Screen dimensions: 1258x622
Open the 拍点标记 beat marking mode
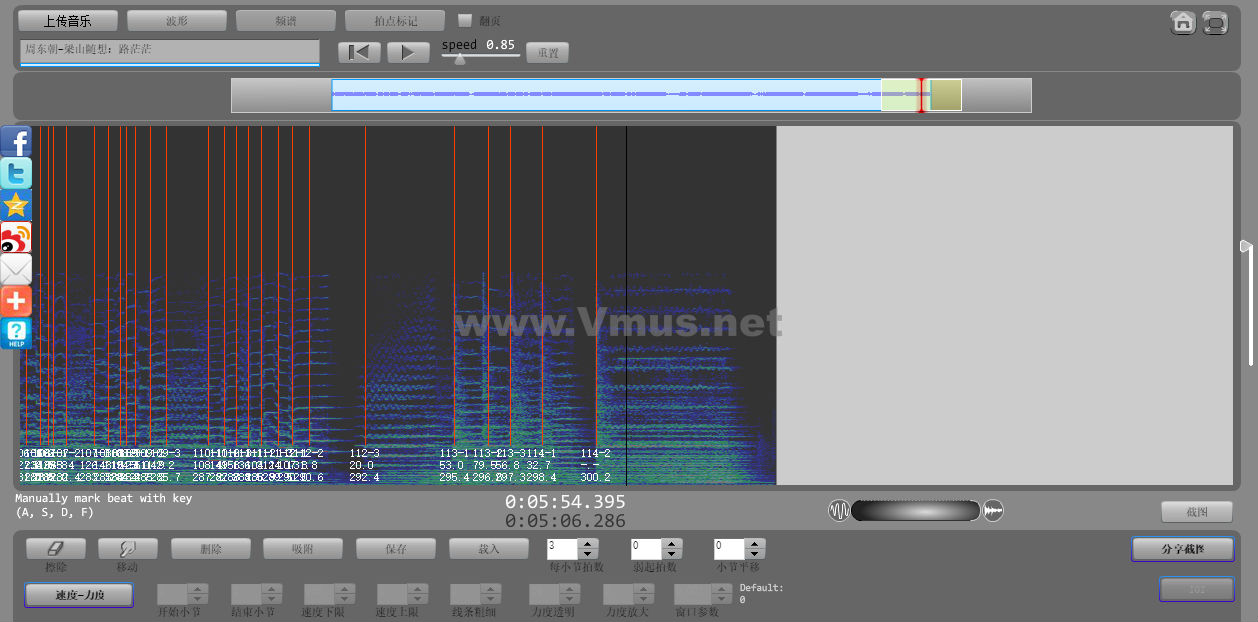tap(395, 20)
